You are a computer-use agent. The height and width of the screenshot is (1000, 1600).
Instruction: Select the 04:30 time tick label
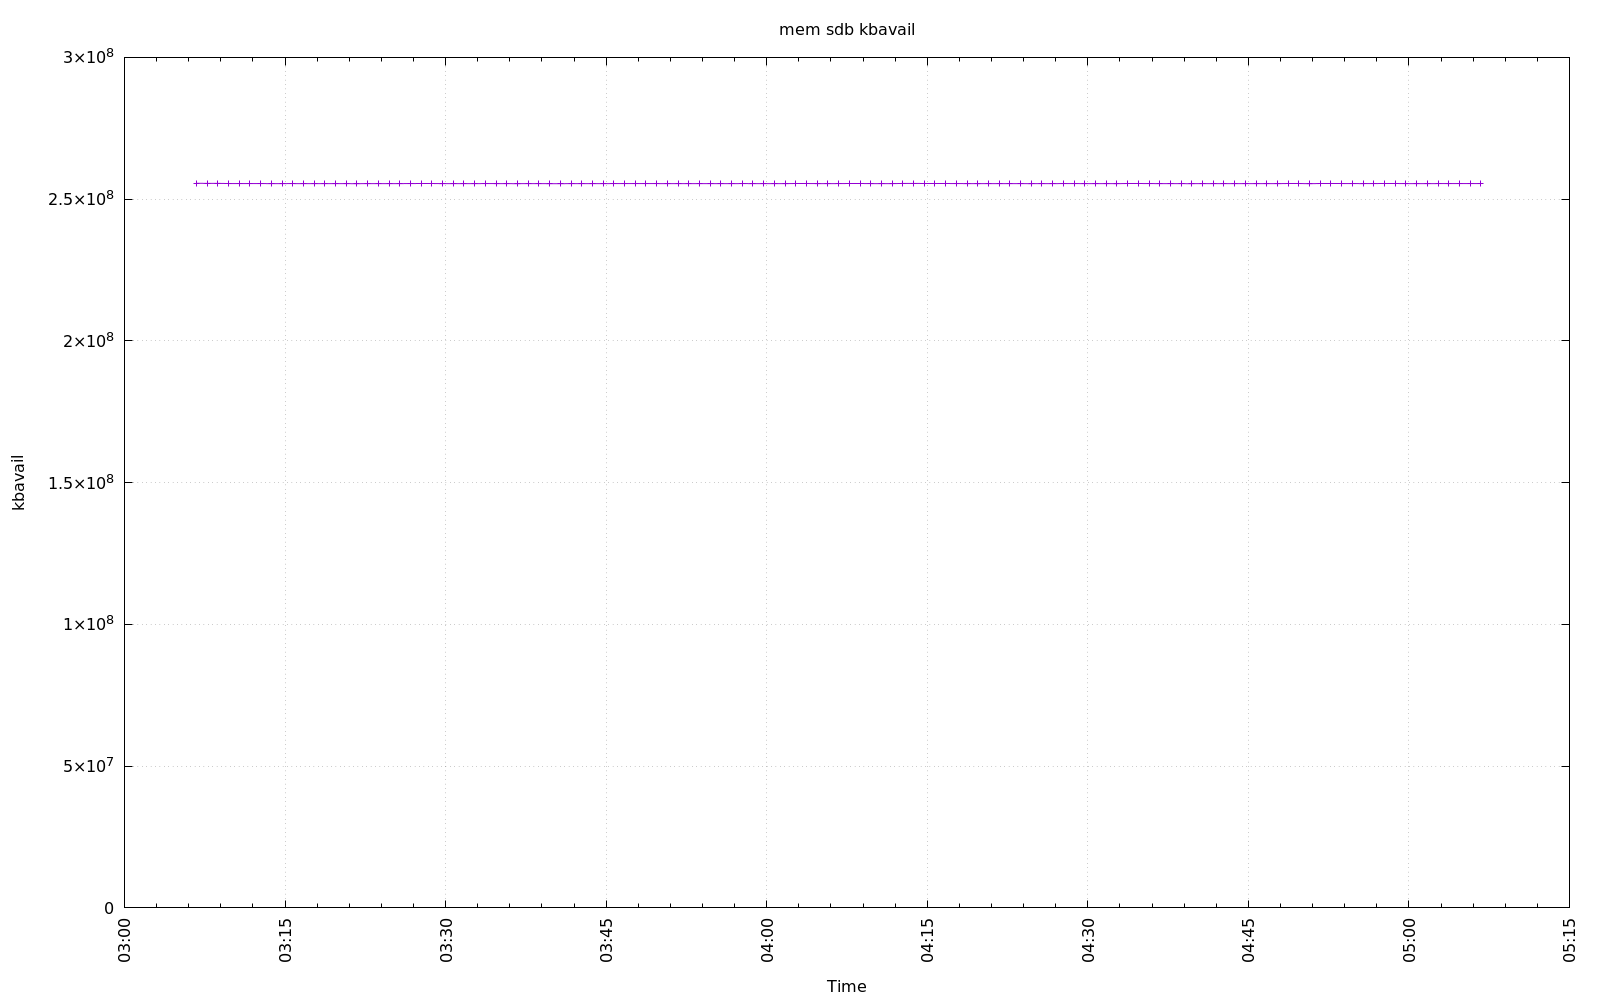pyautogui.click(x=1088, y=941)
